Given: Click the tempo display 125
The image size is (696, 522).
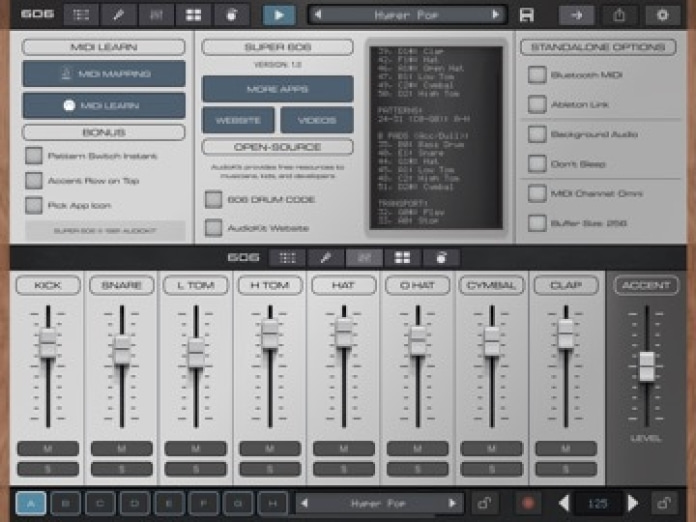Looking at the screenshot, I should click(598, 503).
